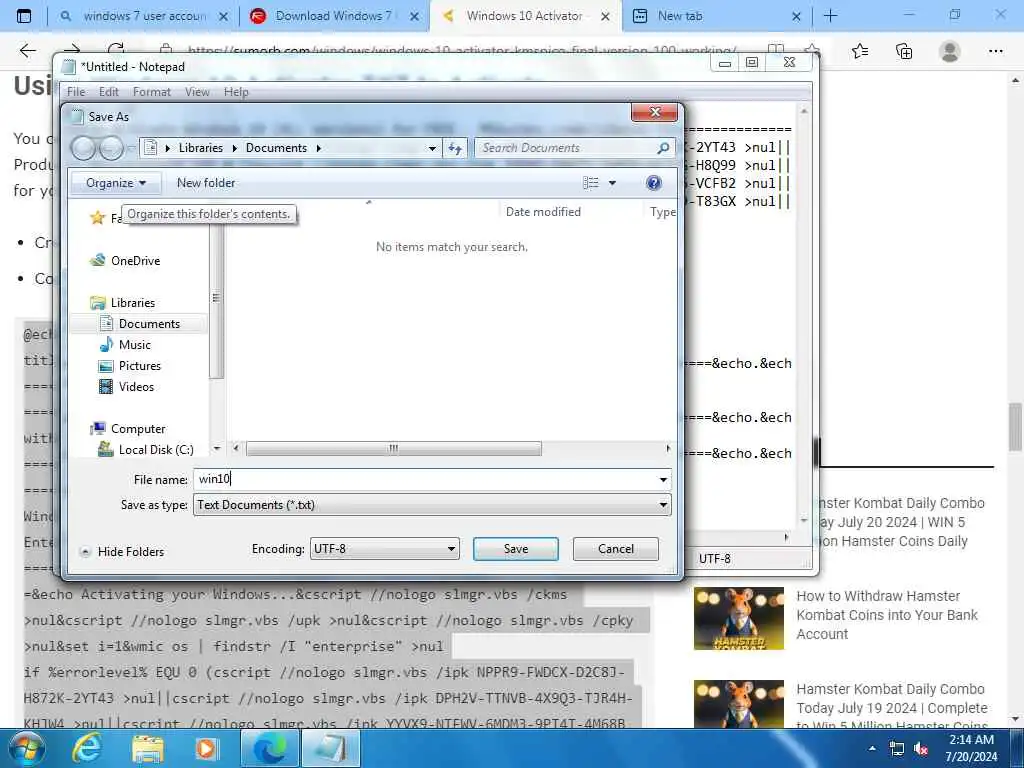This screenshot has height=768, width=1024.
Task: Close the Save As dialog with red X
Action: 655,112
